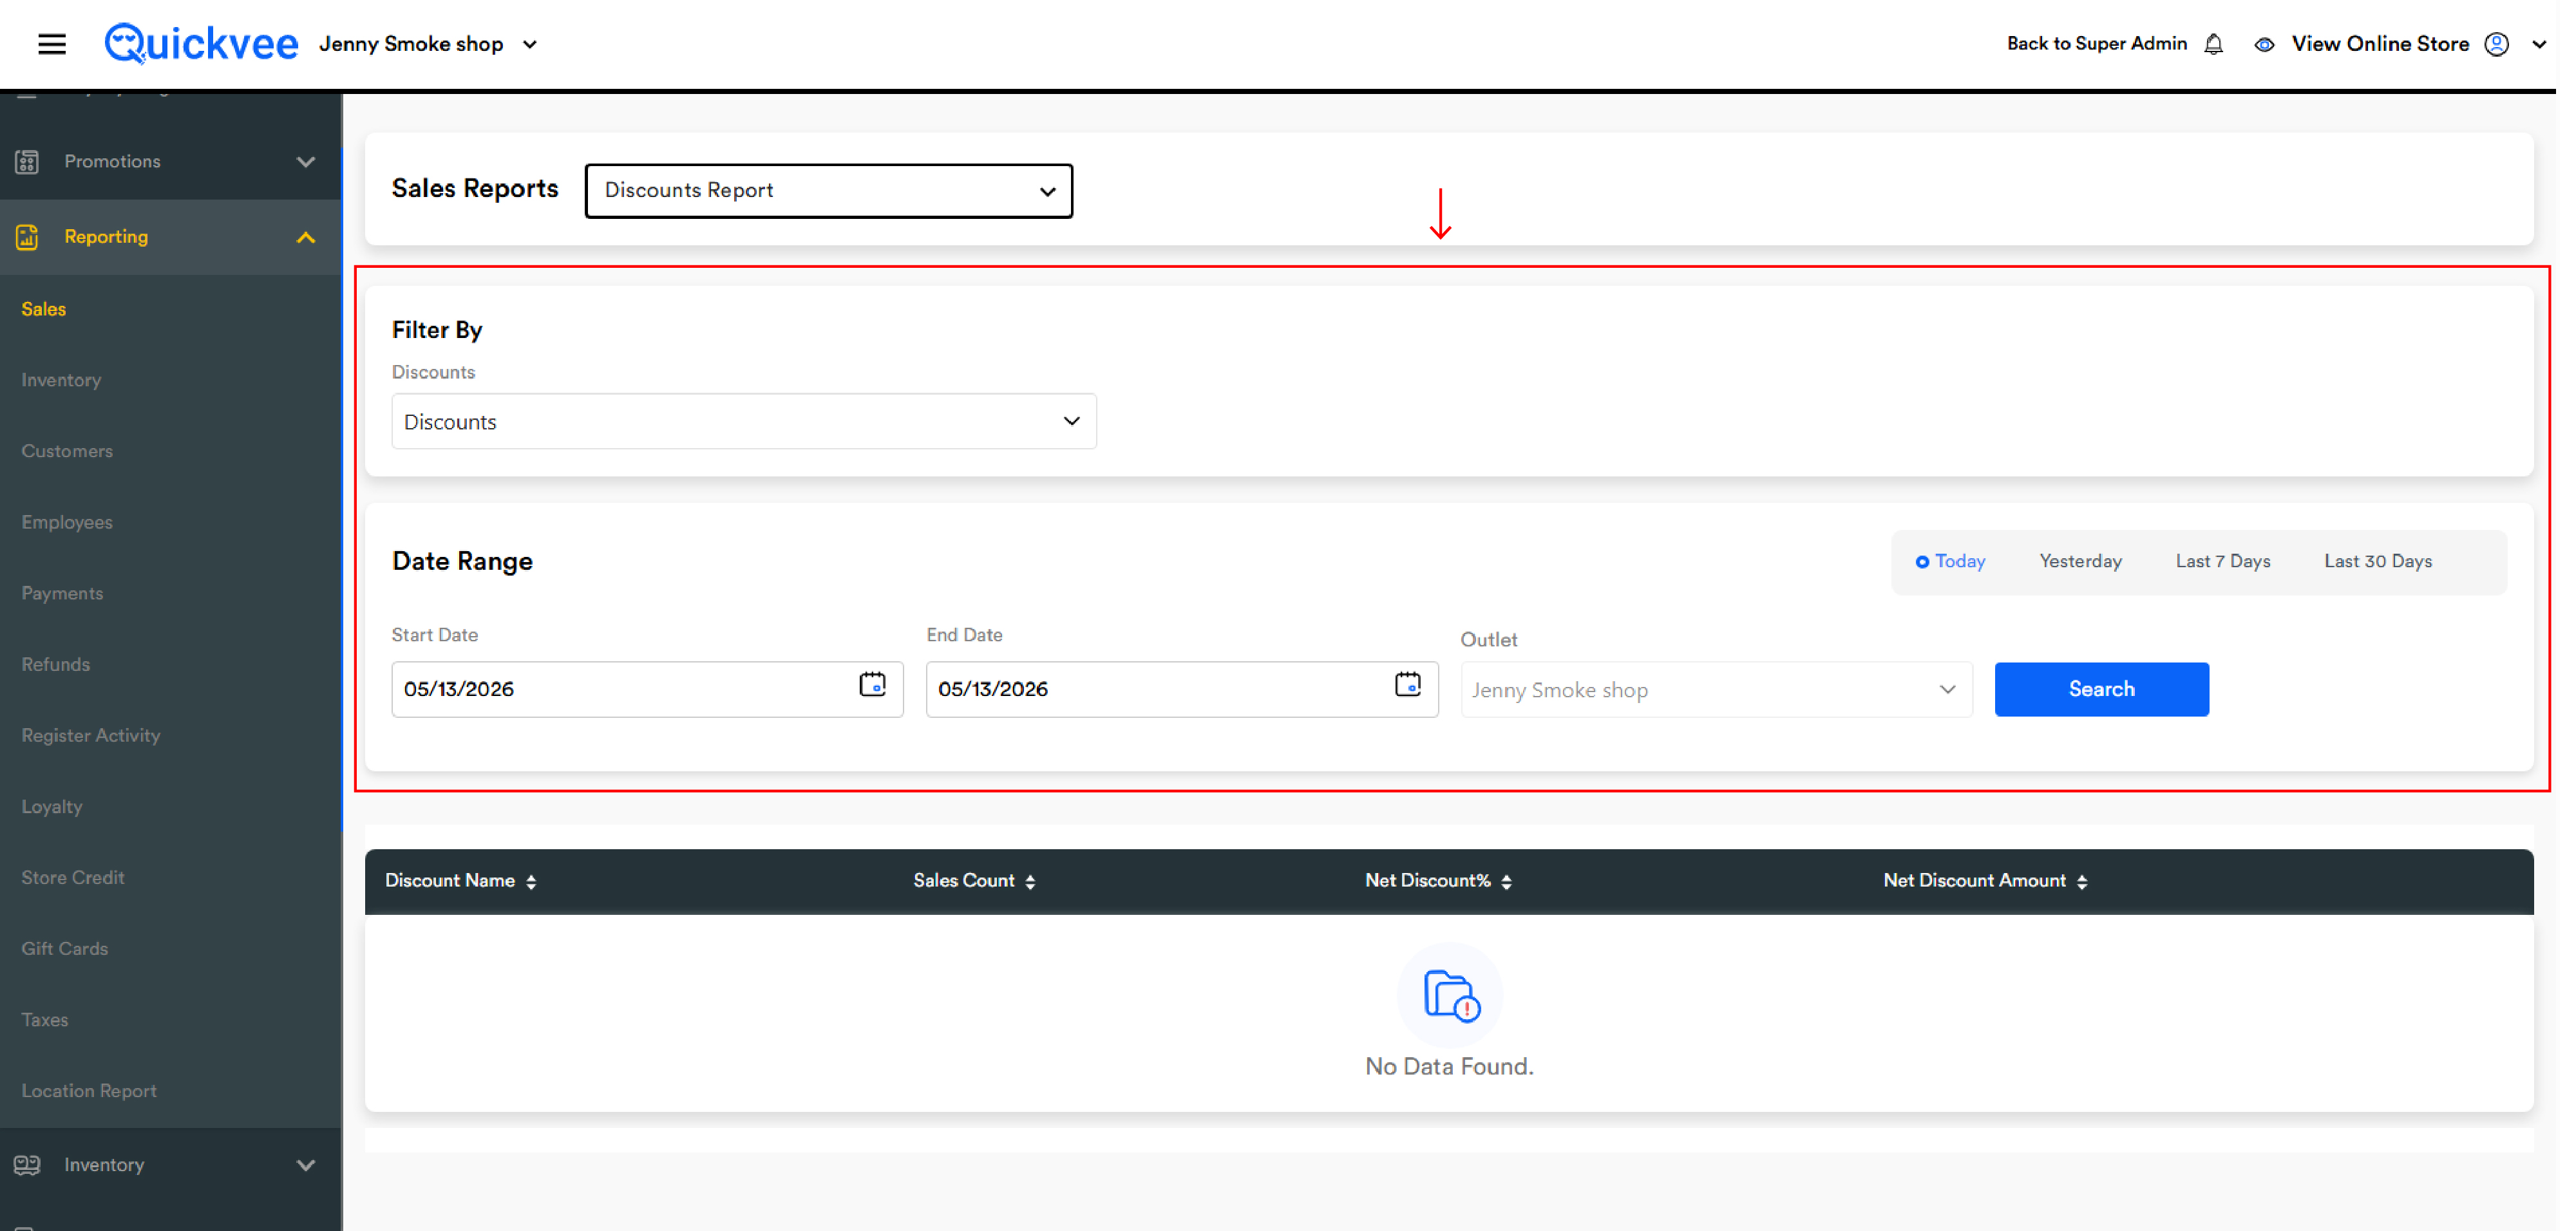This screenshot has height=1231, width=2576.
Task: Expand the Promotions sidebar section chevron
Action: (x=306, y=162)
